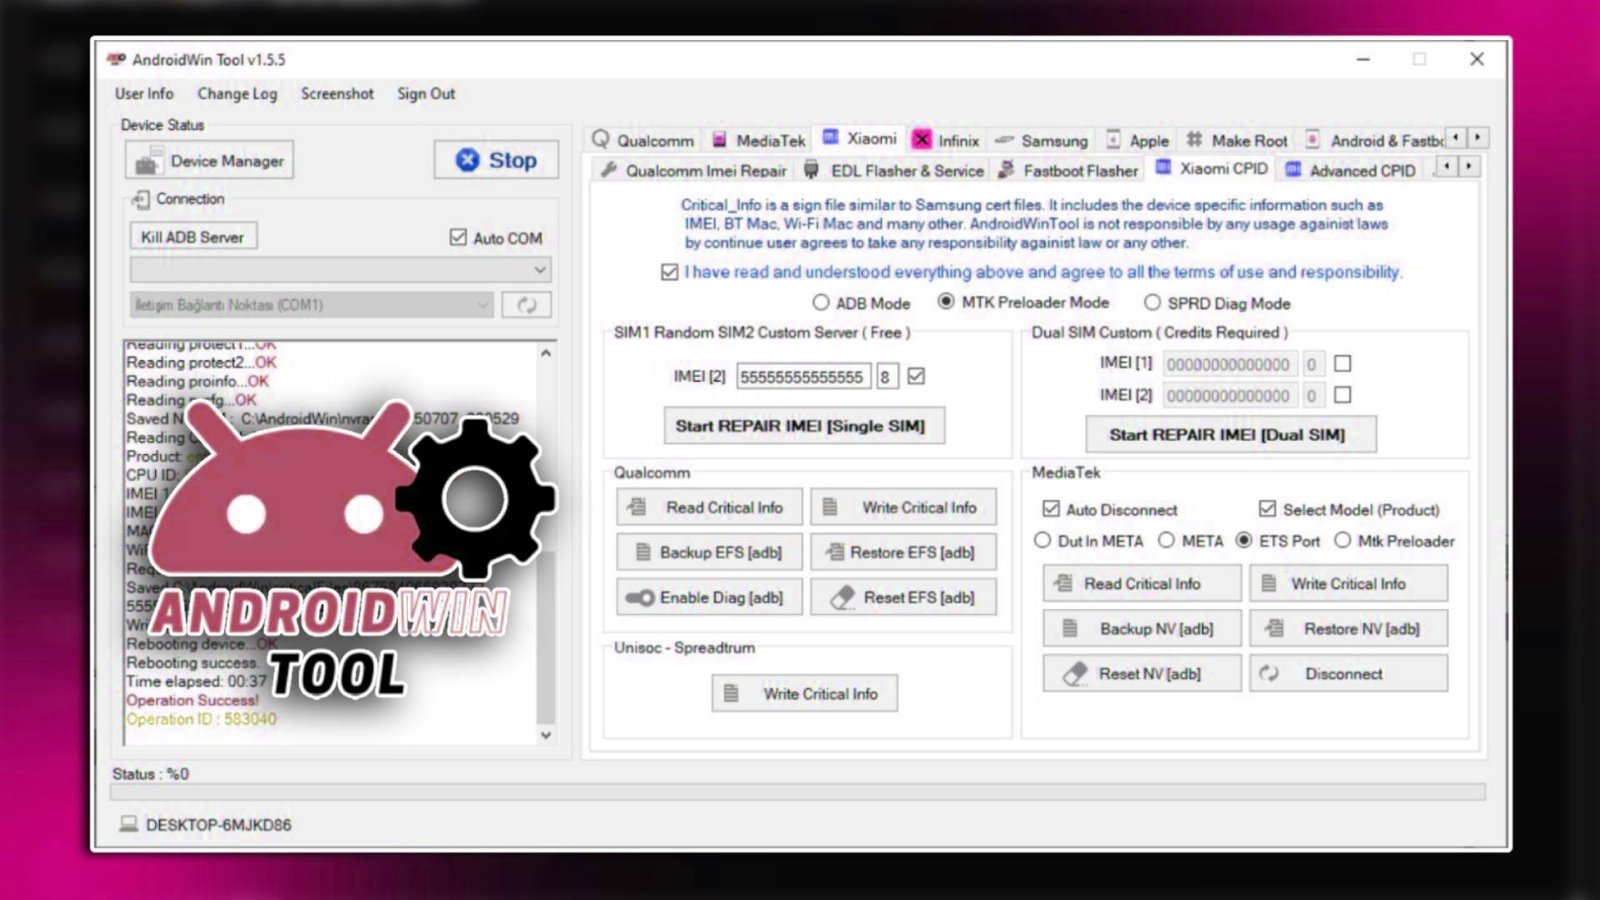
Task: Click the Disconnect refresh-arrows icon under MediaTek
Action: coord(1271,673)
